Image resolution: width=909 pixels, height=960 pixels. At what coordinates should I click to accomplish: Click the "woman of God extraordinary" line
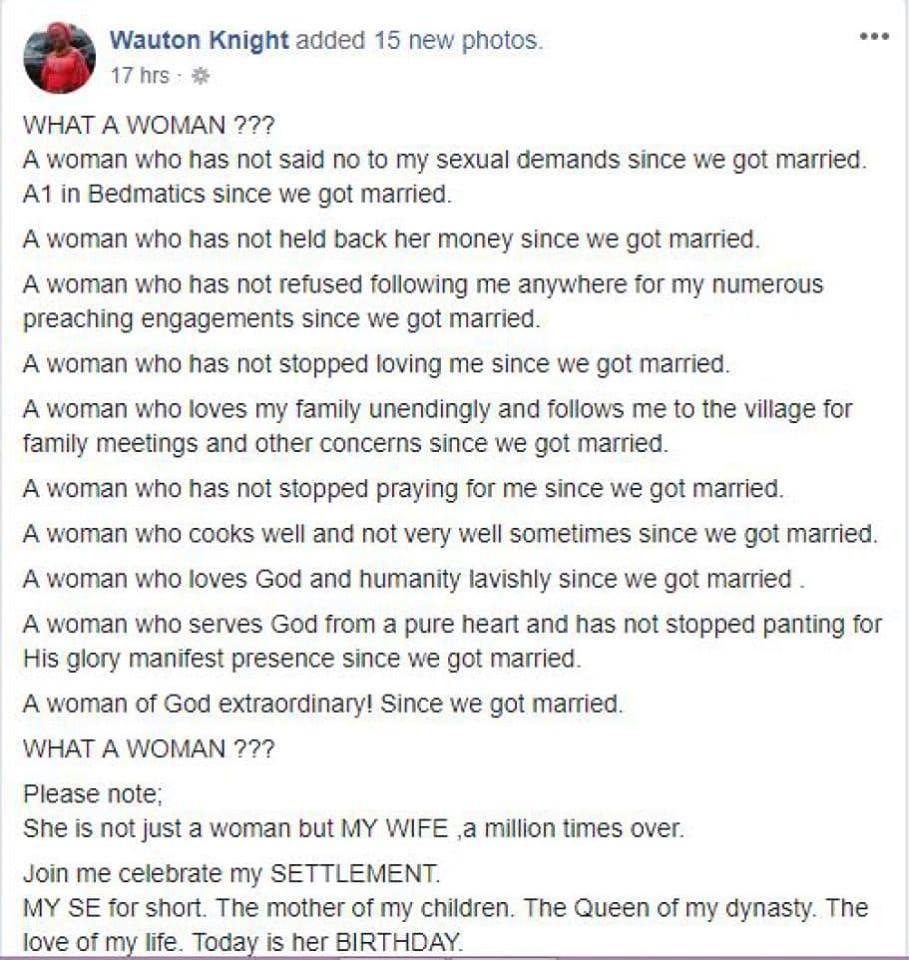(x=323, y=704)
